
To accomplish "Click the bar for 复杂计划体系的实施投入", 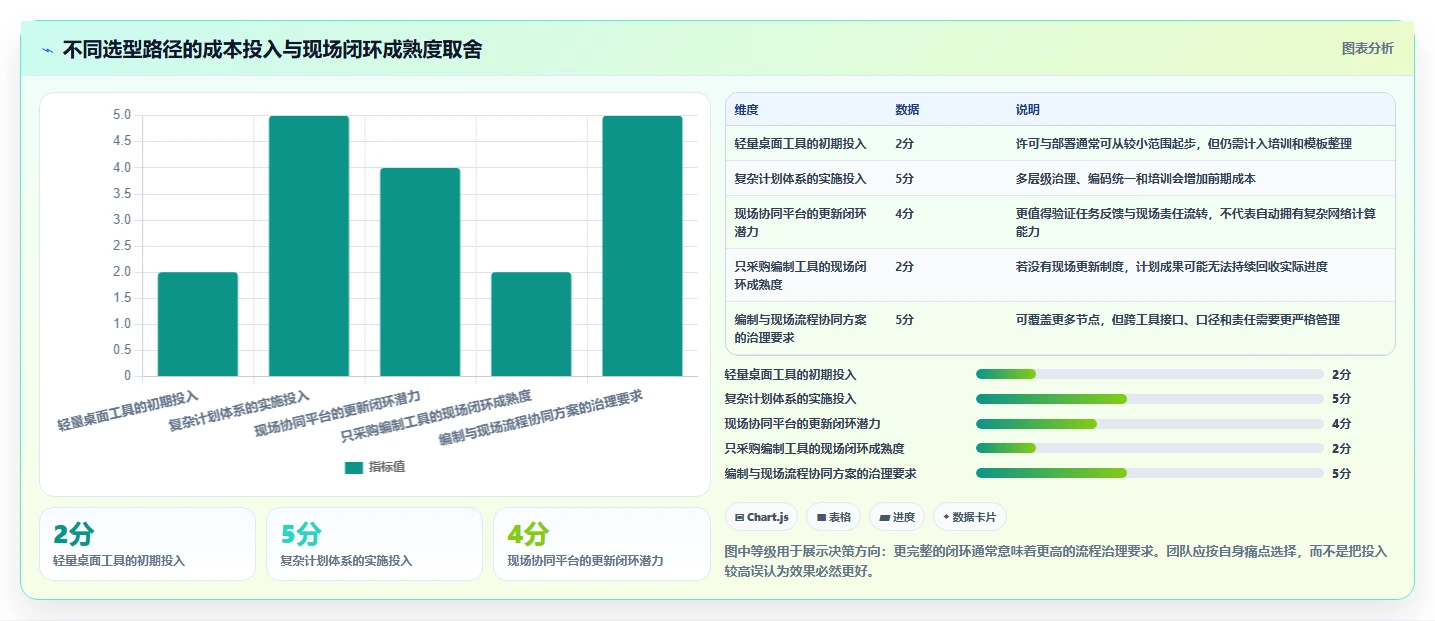I will (309, 246).
